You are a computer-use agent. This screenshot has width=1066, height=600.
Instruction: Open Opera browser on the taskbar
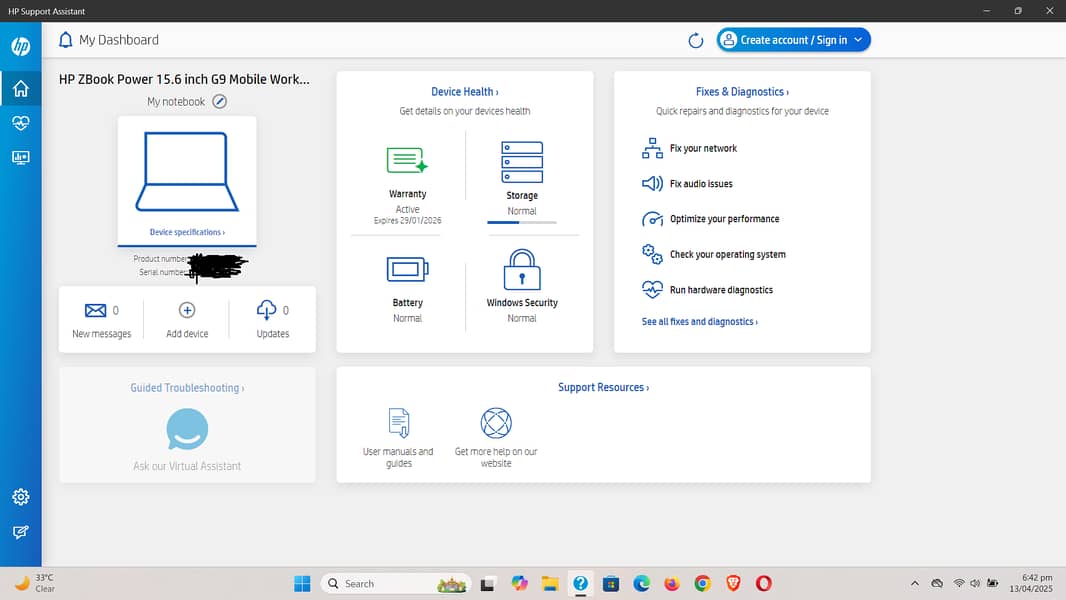[763, 584]
